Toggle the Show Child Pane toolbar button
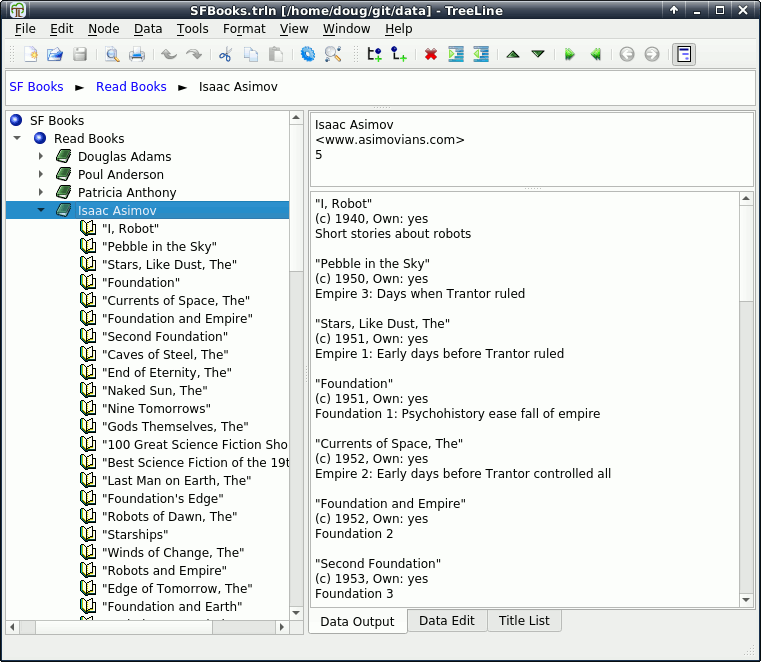Viewport: 761px width, 662px height. (684, 54)
